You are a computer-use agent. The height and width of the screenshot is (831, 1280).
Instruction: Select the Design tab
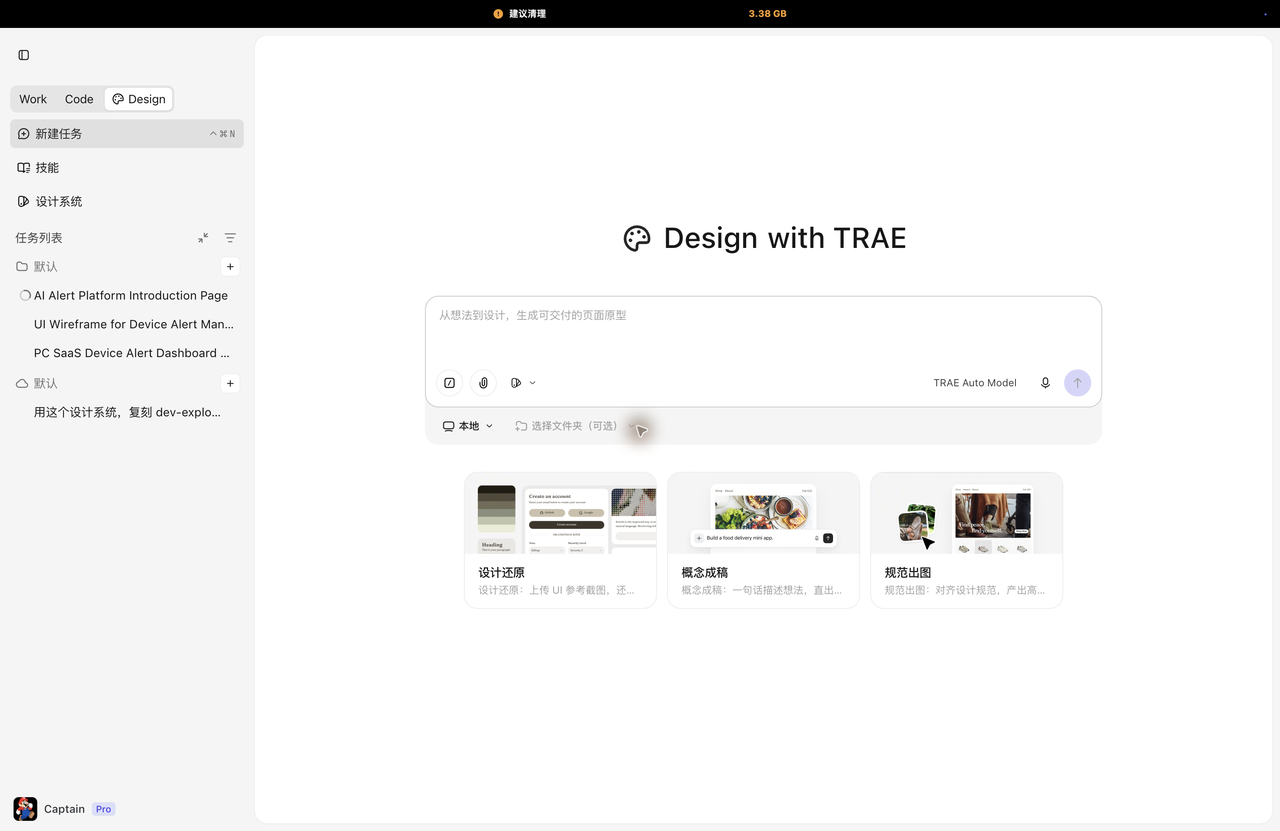click(138, 99)
